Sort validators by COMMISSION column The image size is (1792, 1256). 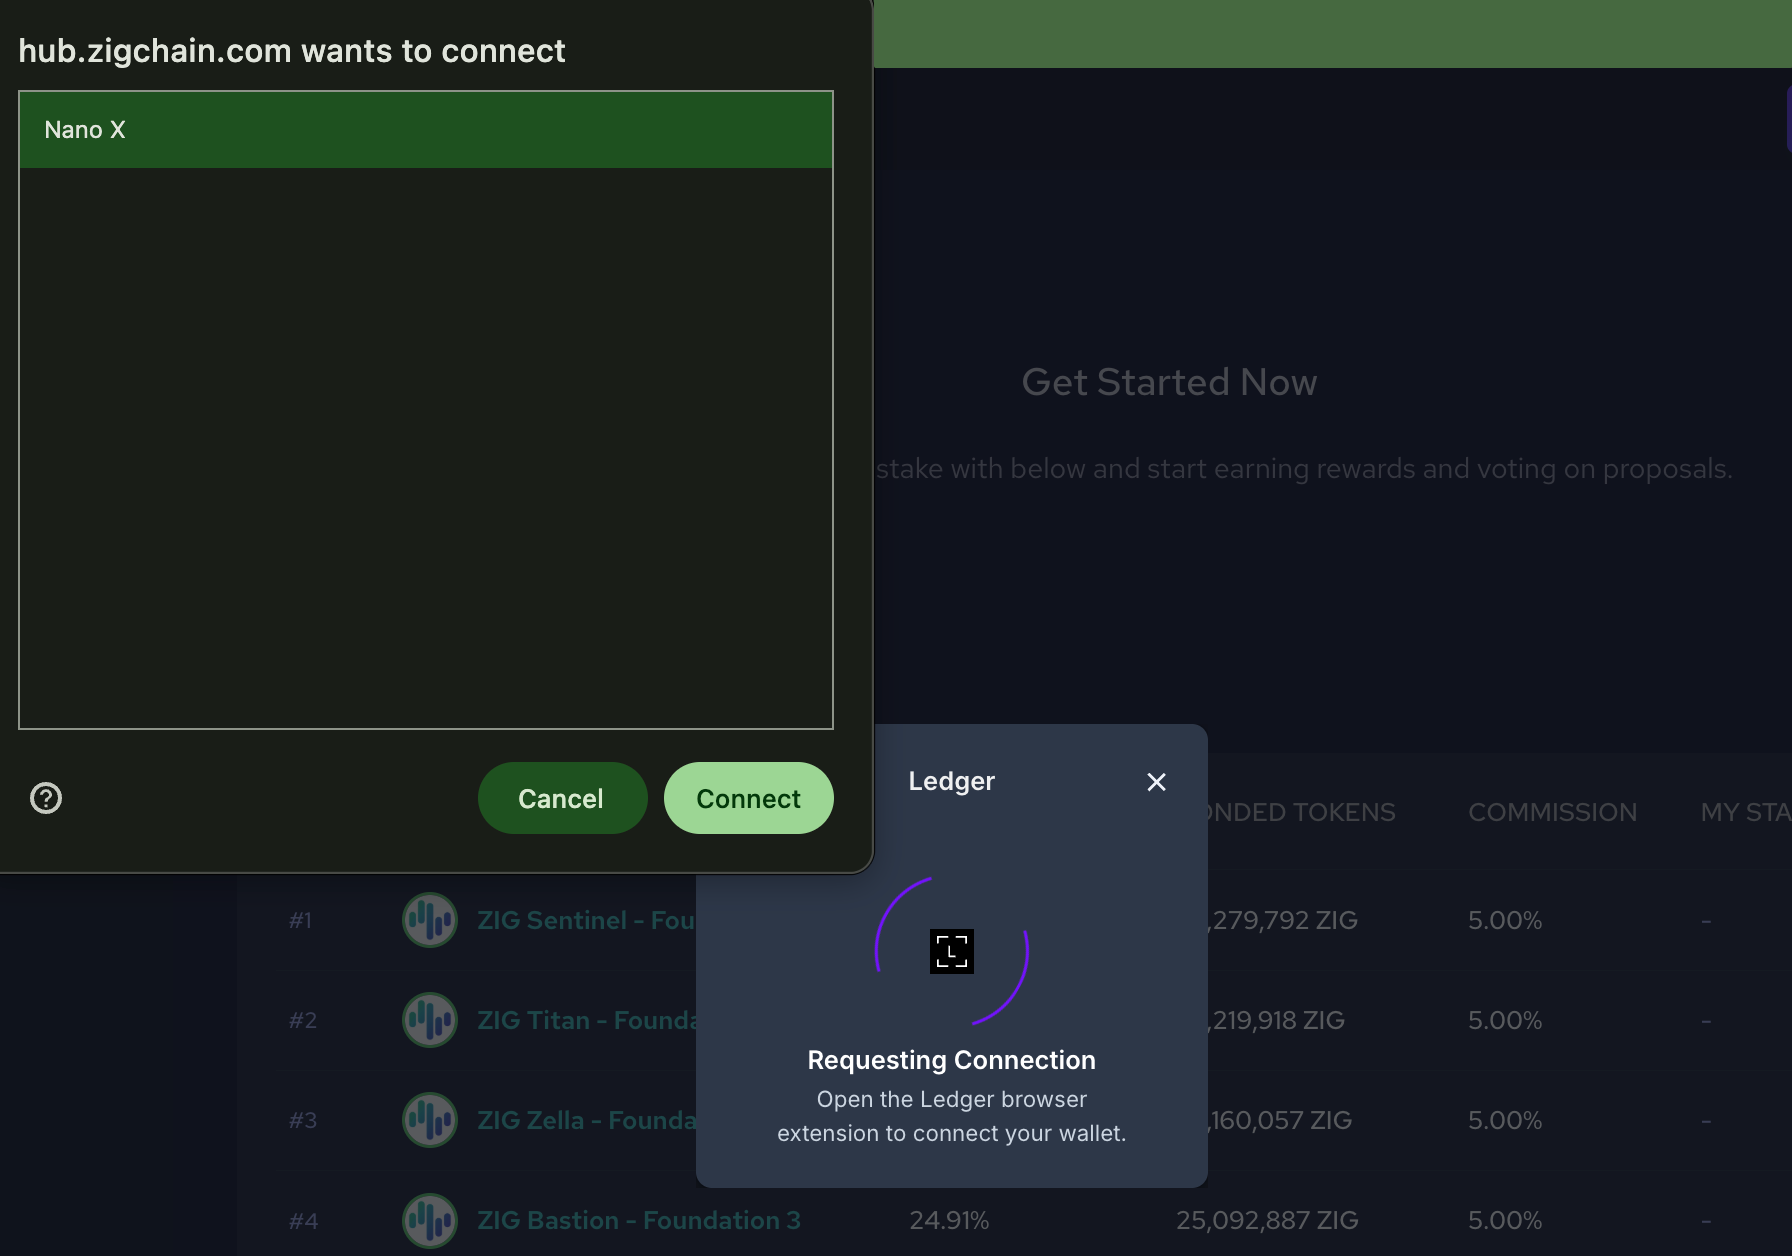click(x=1551, y=812)
